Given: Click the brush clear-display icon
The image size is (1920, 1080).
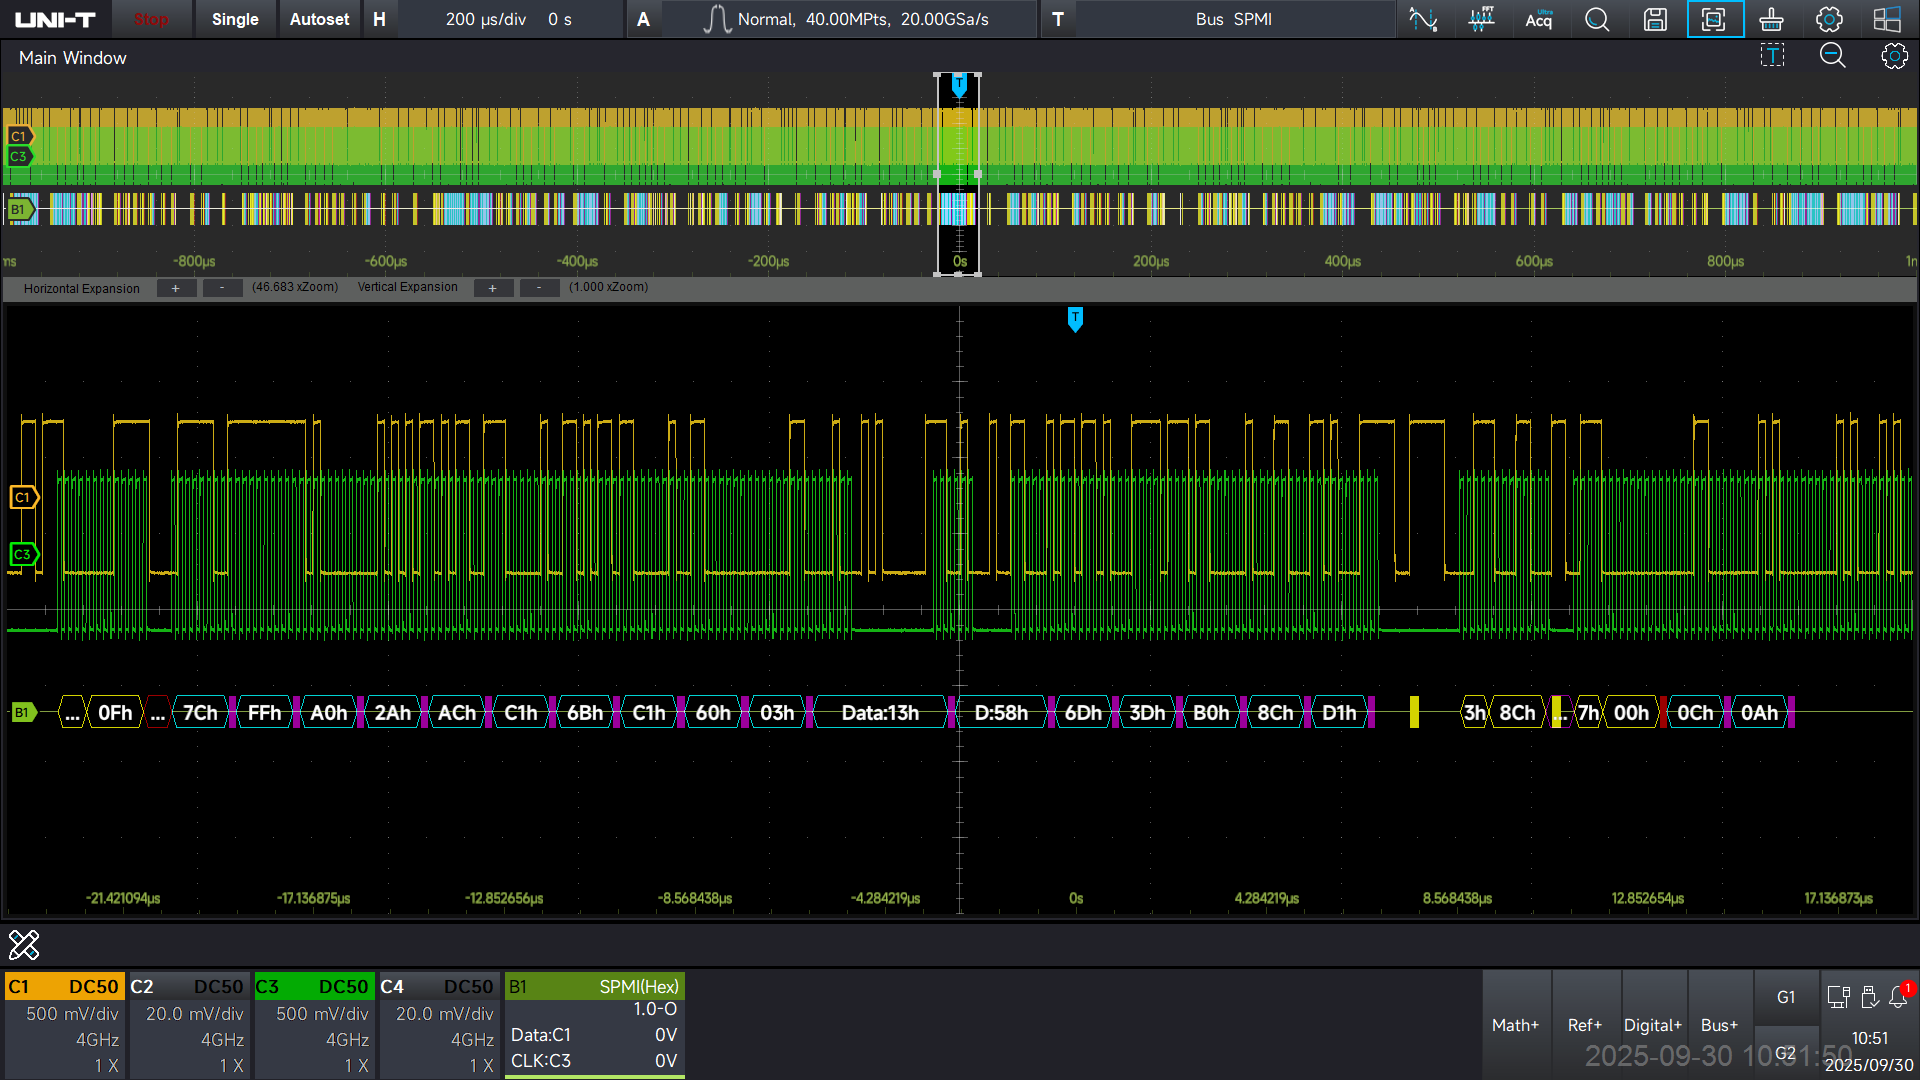Looking at the screenshot, I should [x=1771, y=19].
